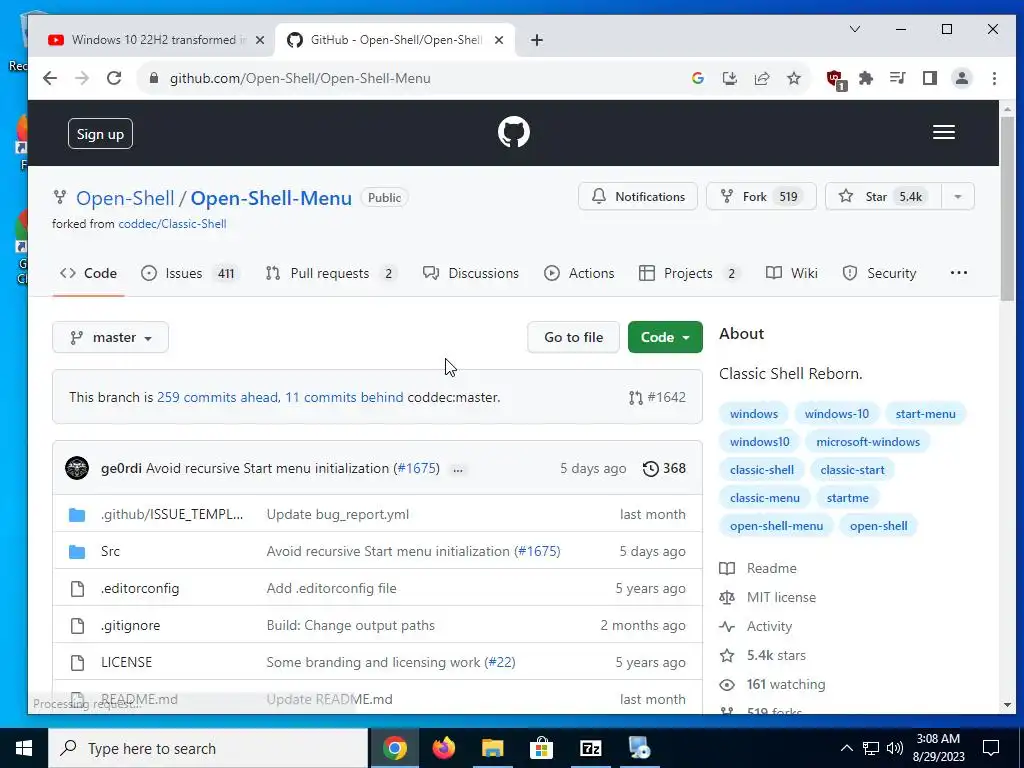1024x768 pixels.
Task: Show hidden system tray icons chevron
Action: point(846,748)
